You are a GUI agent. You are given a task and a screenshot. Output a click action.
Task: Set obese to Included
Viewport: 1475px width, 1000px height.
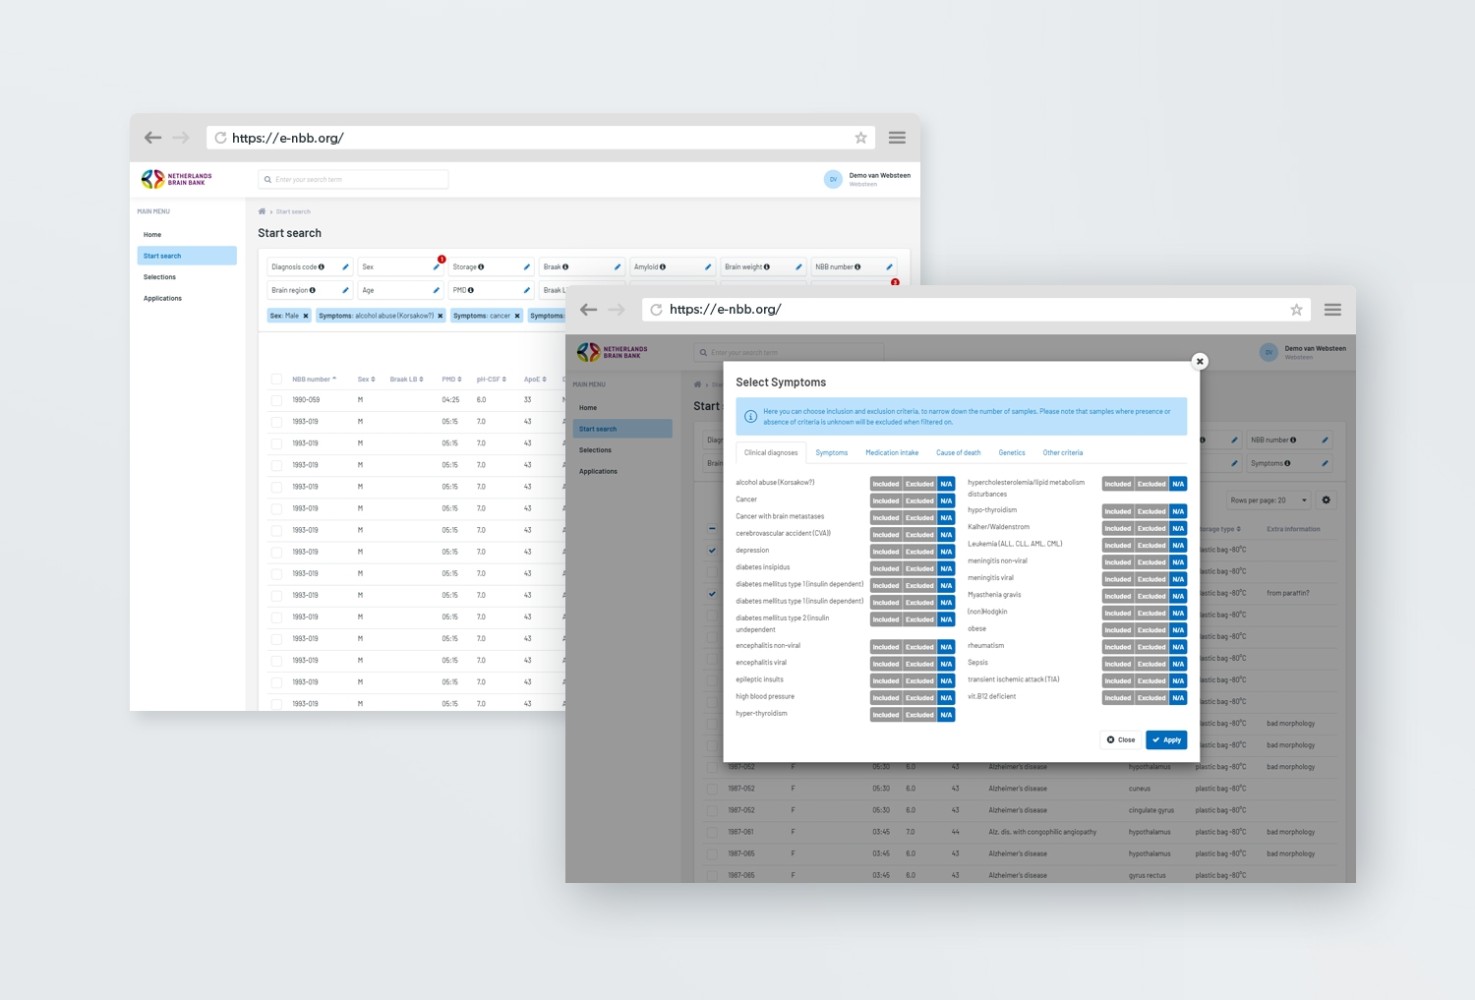pyautogui.click(x=1118, y=630)
